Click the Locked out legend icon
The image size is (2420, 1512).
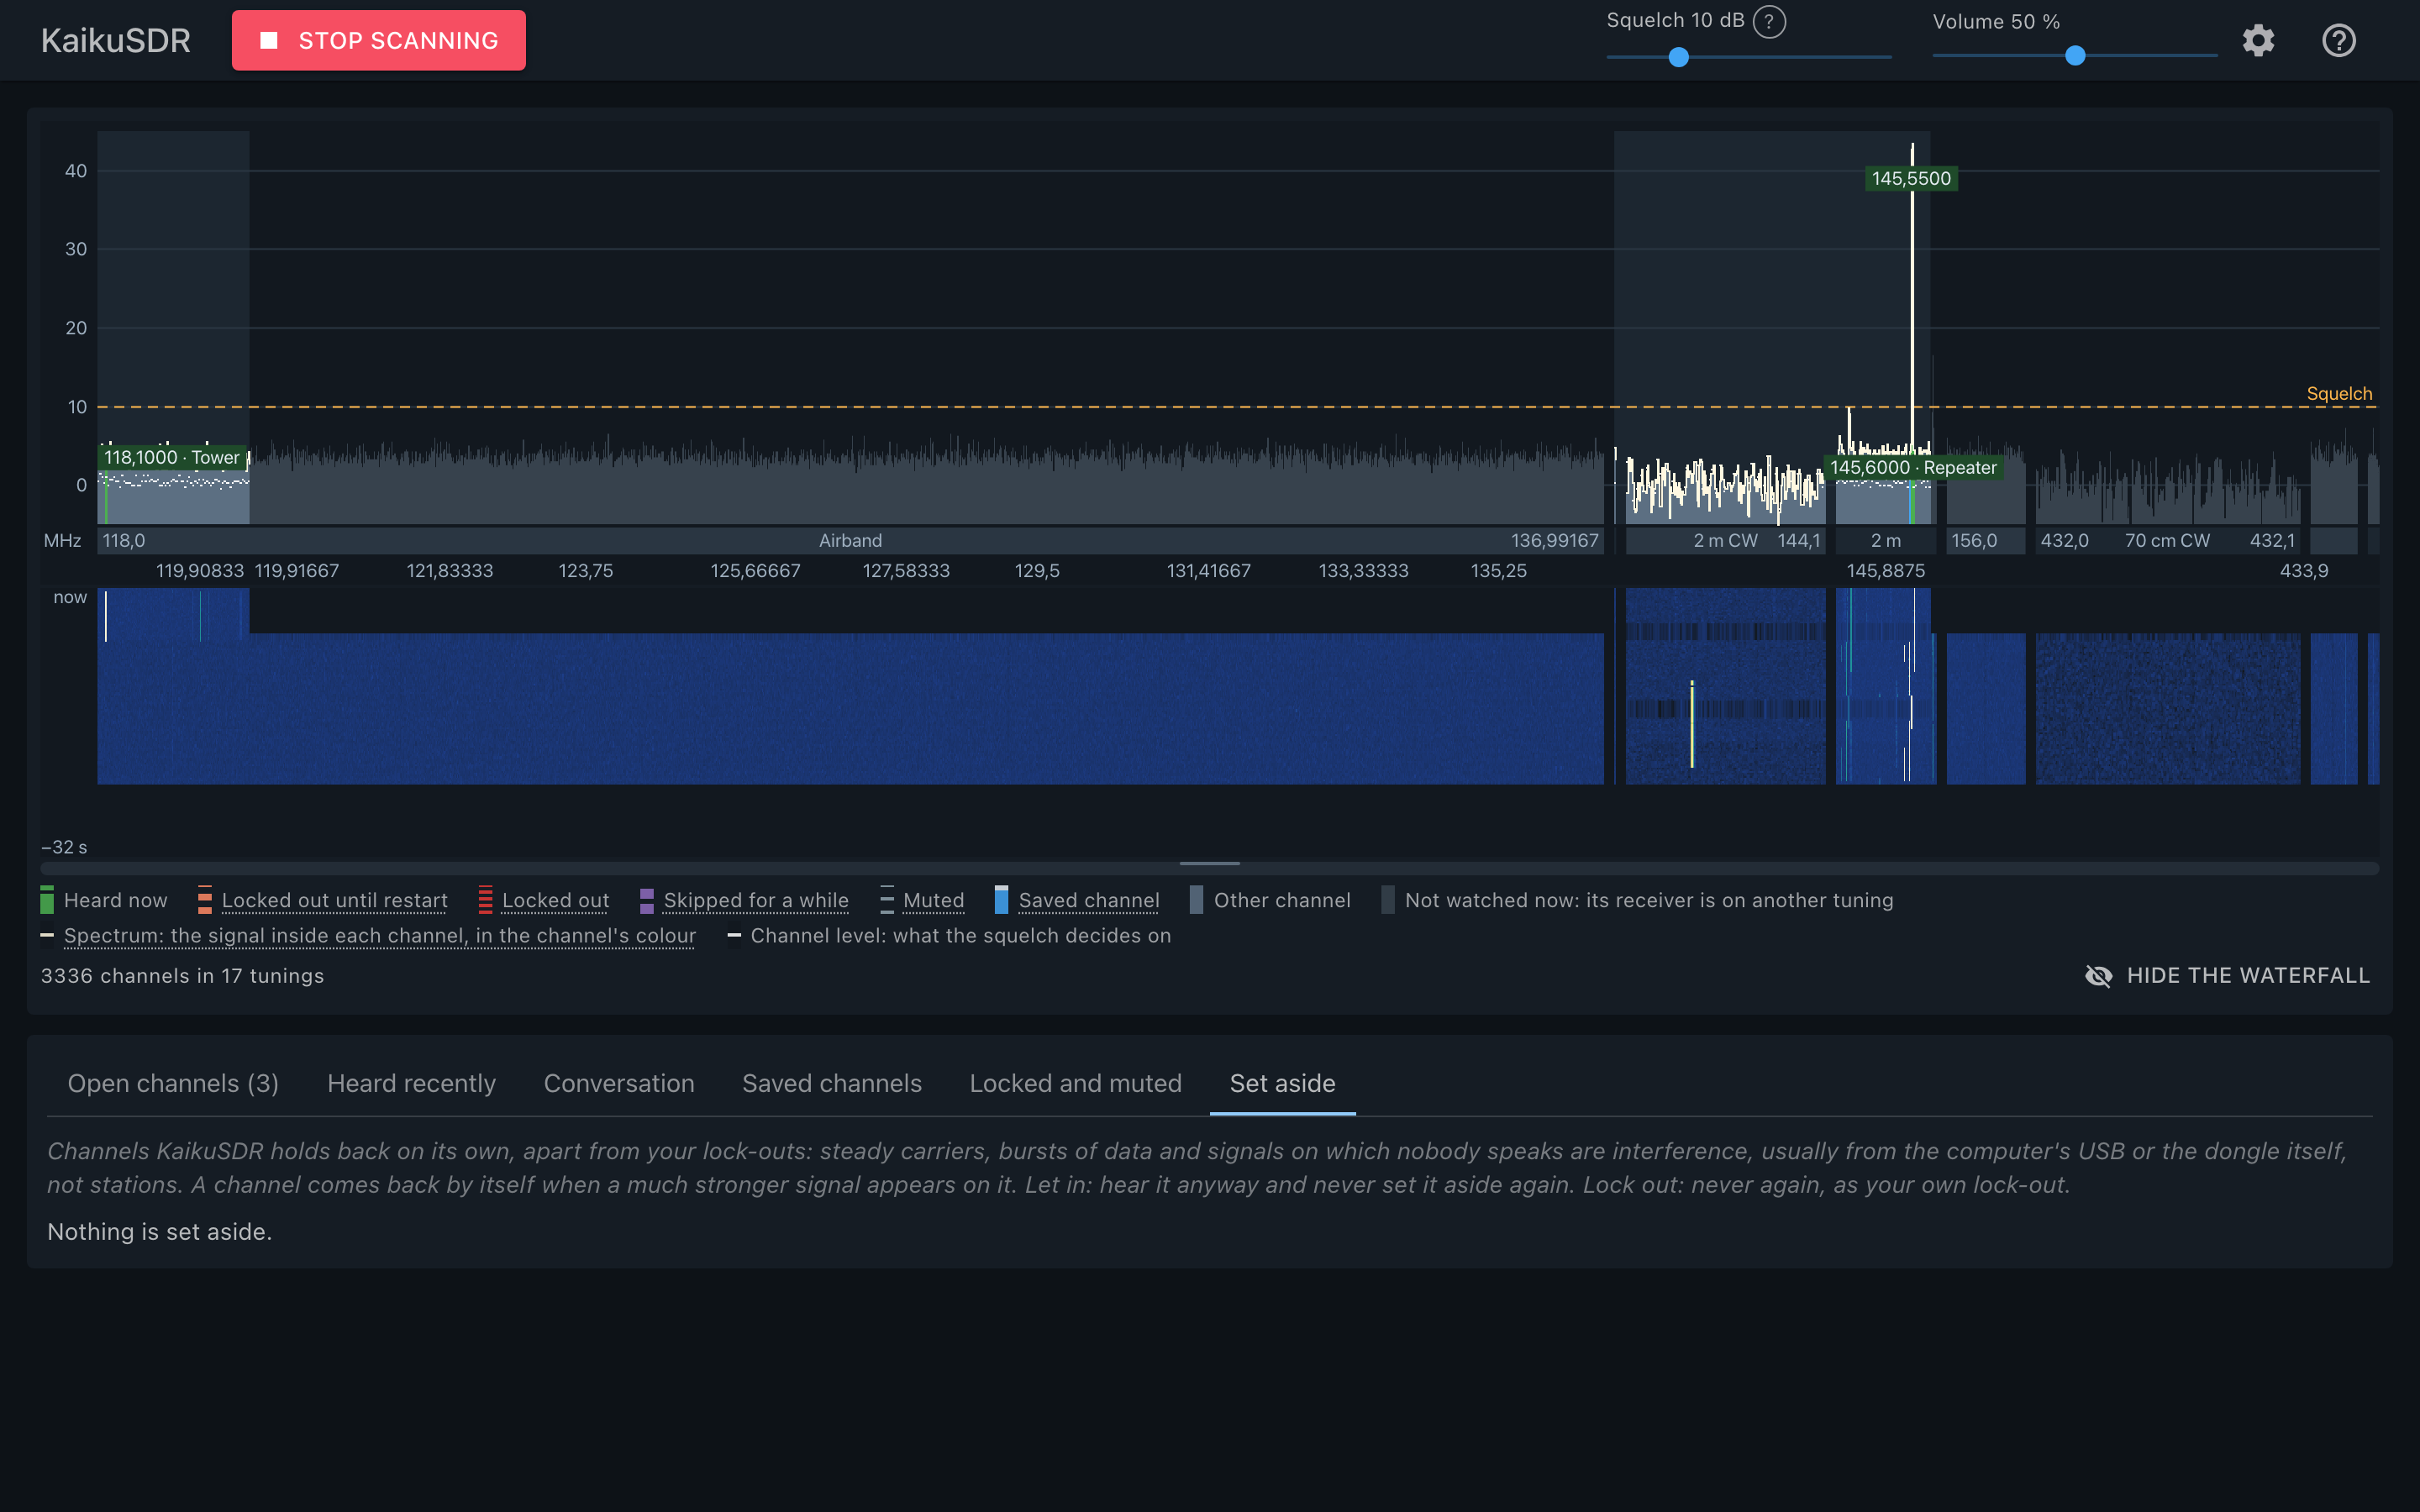pyautogui.click(x=485, y=900)
